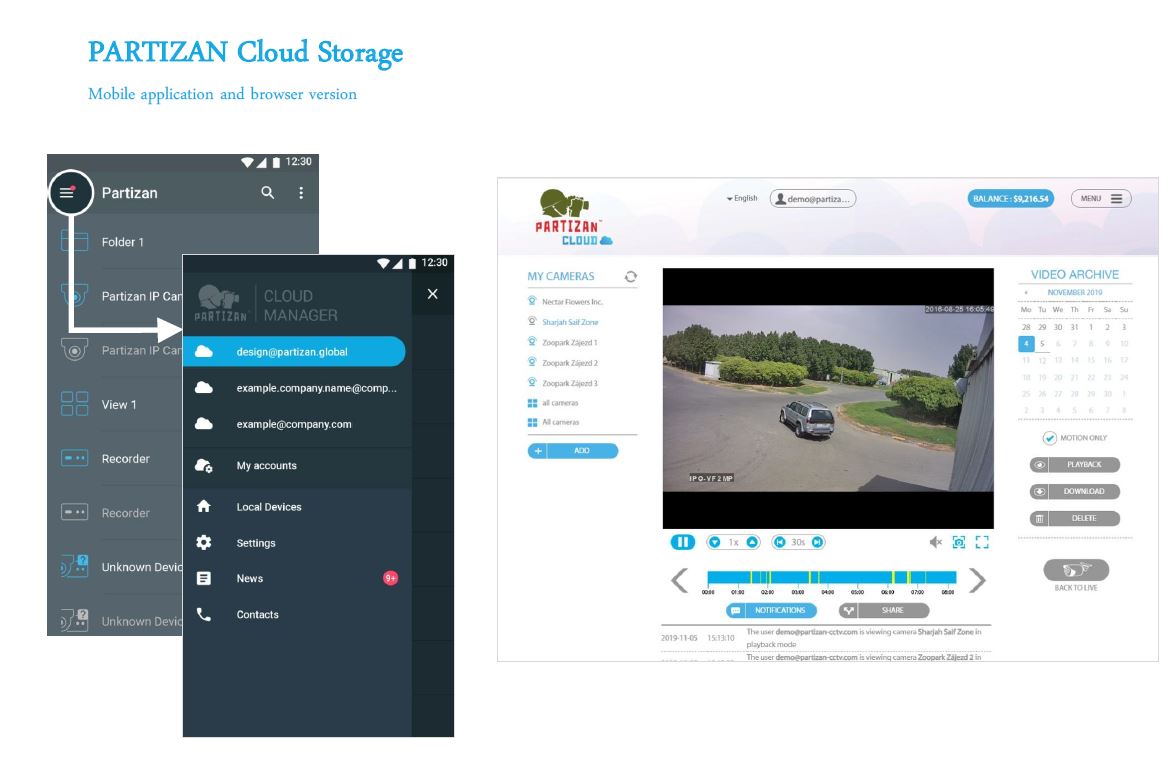The width and height of the screenshot is (1168, 774).
Task: Open Contacts in the drawer
Action: (296, 614)
